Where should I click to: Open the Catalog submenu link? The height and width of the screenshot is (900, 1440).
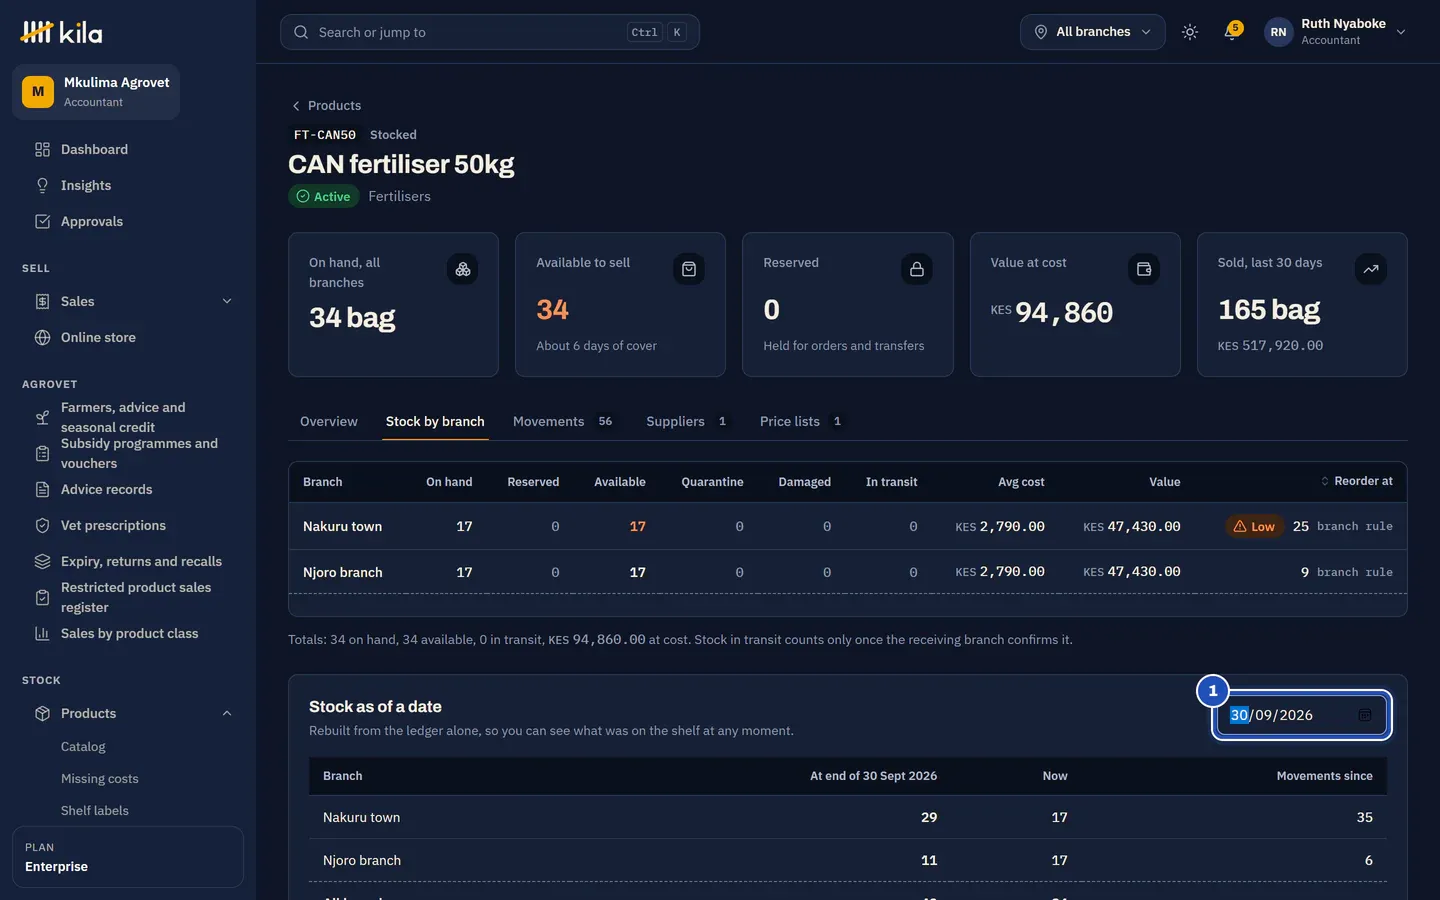coord(83,747)
